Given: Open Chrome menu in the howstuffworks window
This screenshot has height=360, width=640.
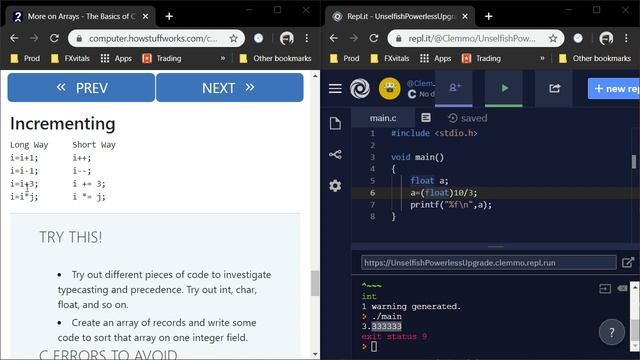Looking at the screenshot, I should pos(307,38).
